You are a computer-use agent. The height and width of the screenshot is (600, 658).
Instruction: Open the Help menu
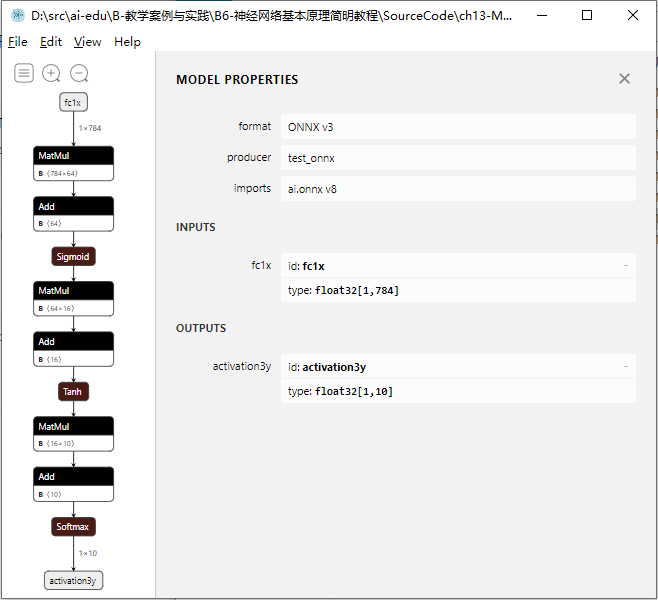coord(127,42)
